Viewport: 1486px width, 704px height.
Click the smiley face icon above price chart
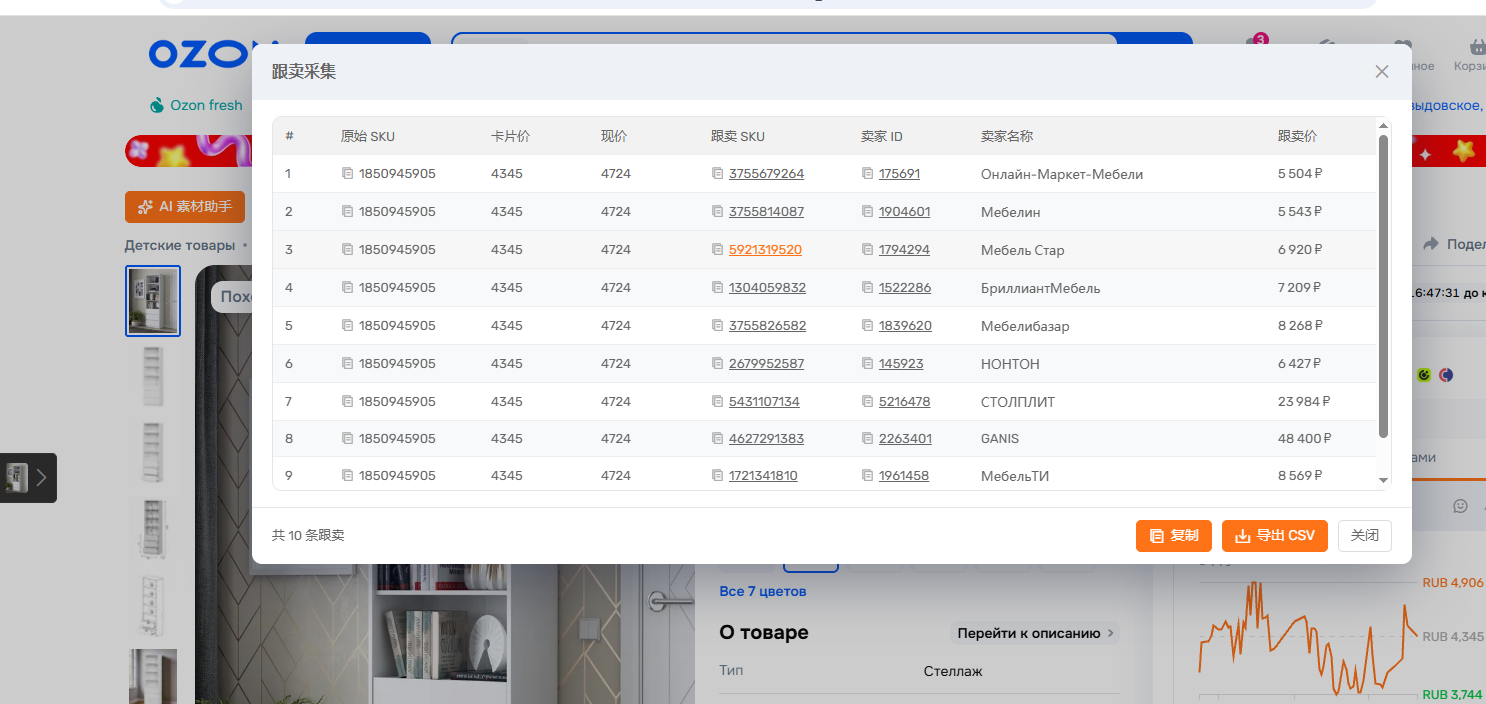tap(1460, 506)
